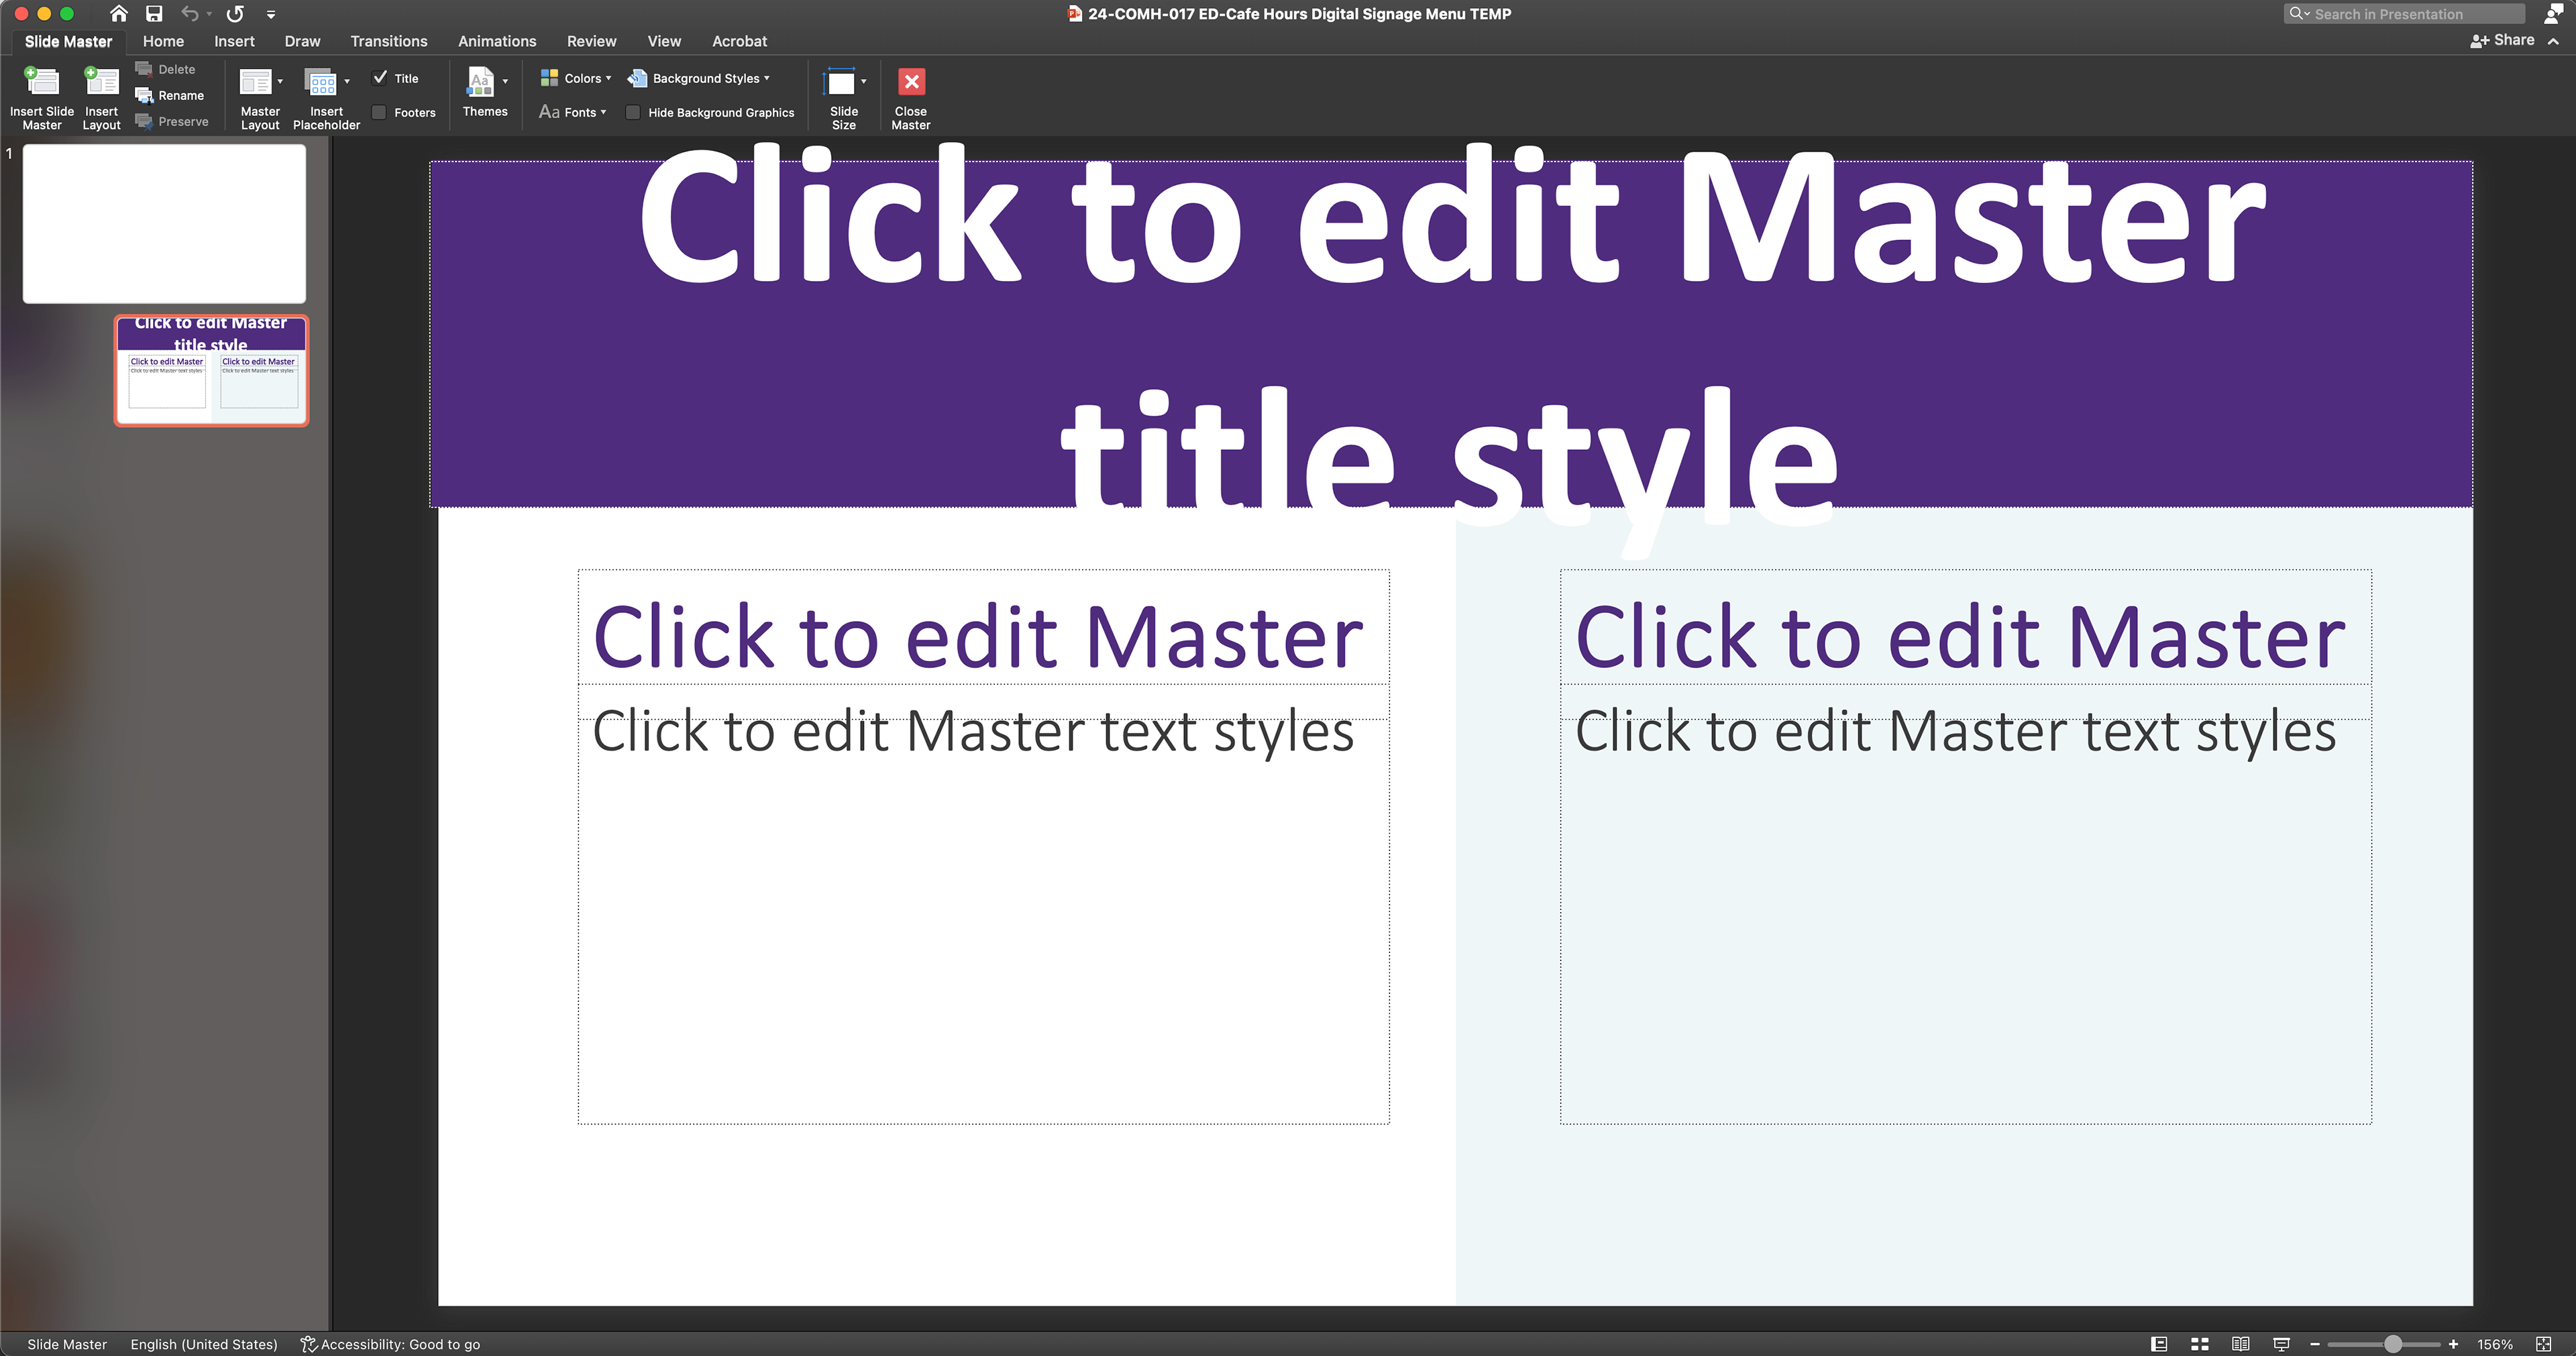
Task: Undo the last action
Action: 189,13
